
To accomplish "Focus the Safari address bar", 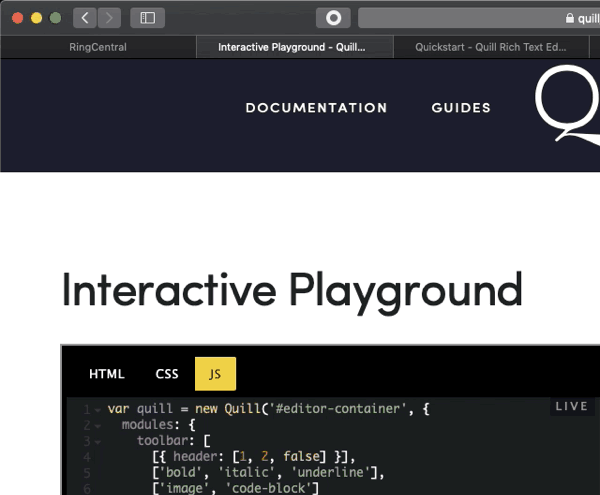I will coord(479,18).
